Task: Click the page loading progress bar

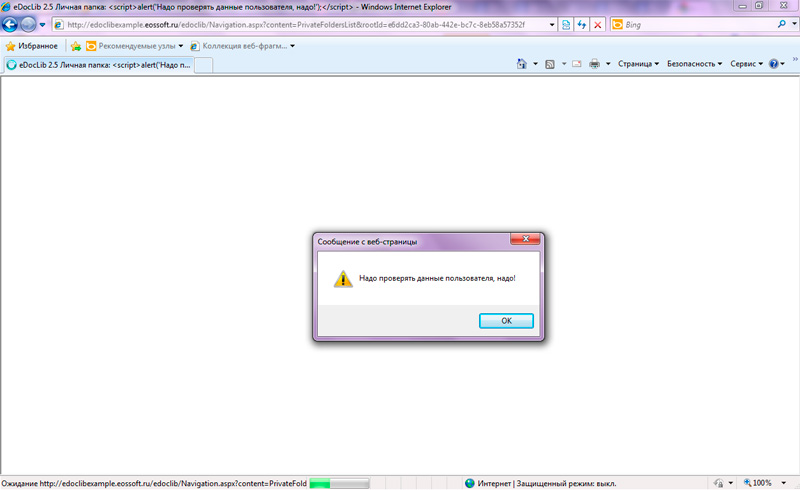Action: (x=339, y=483)
